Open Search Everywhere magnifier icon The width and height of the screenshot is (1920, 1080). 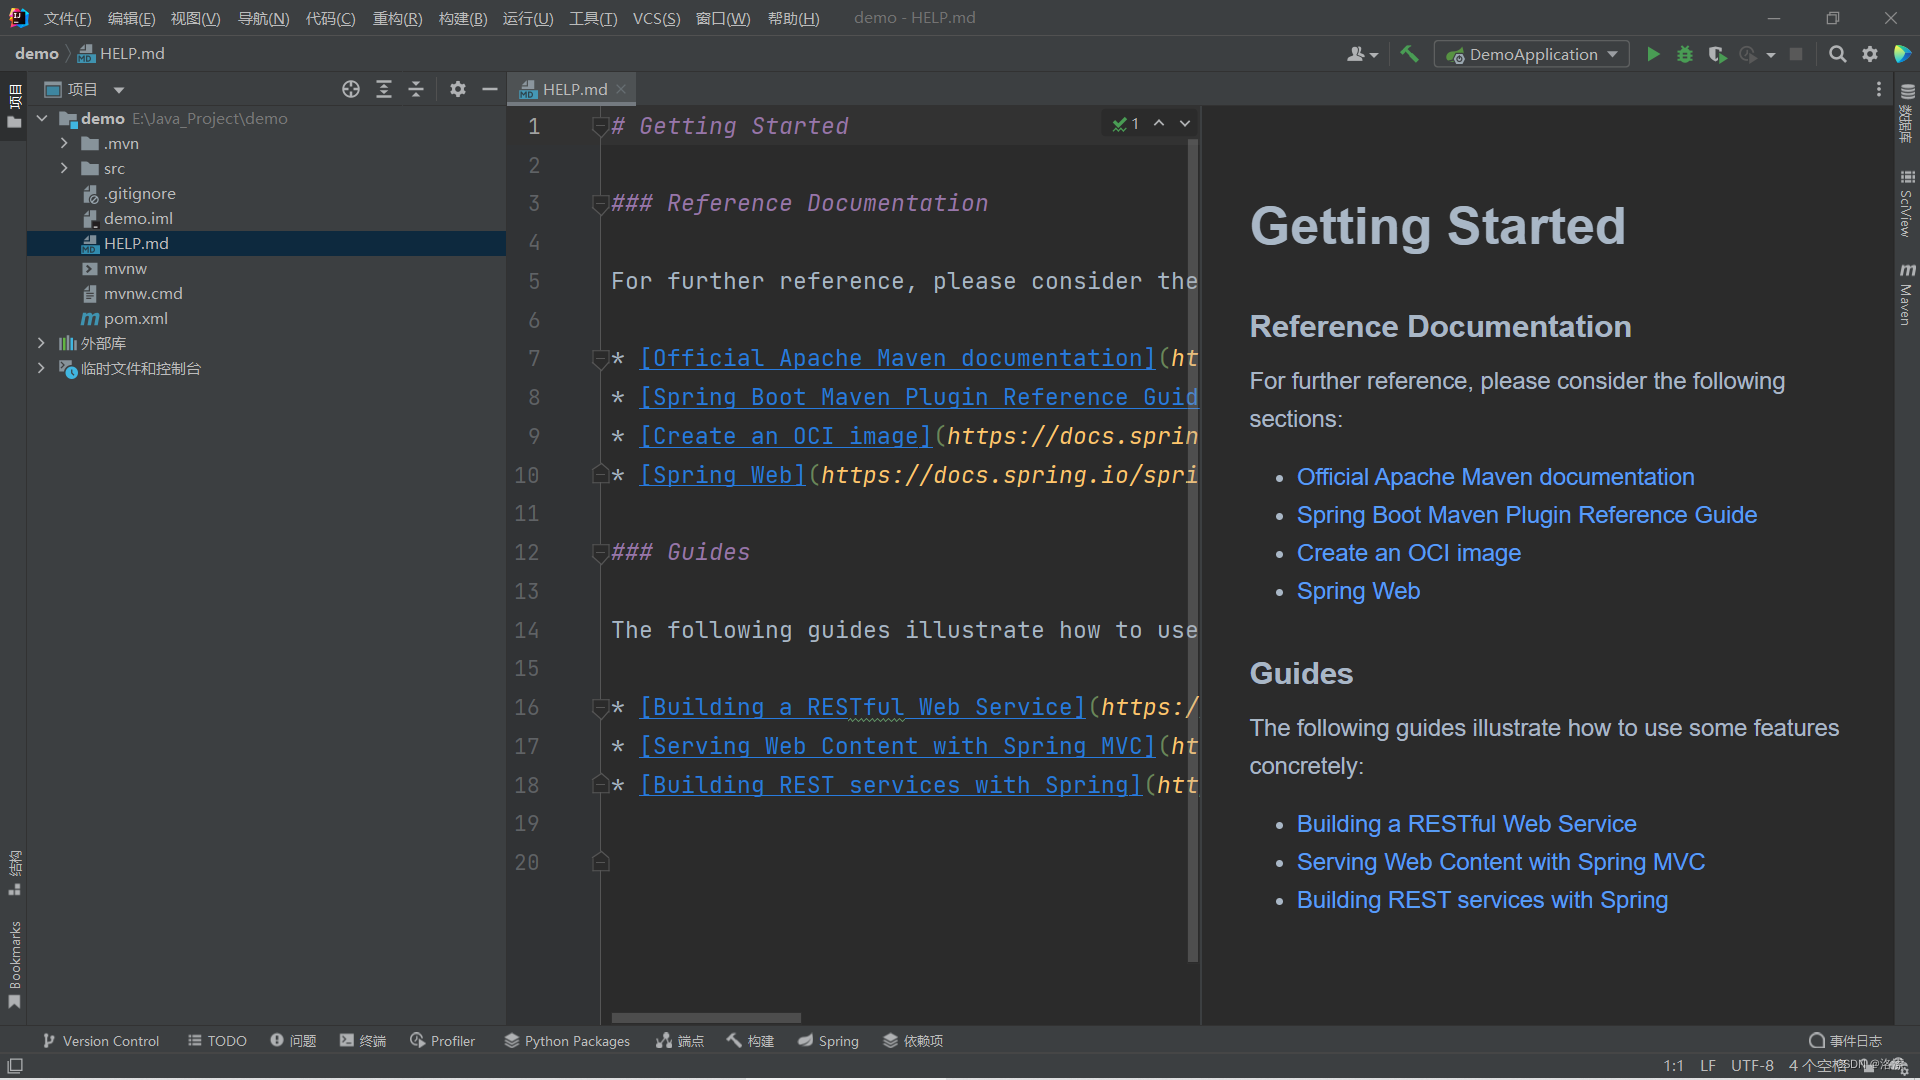tap(1837, 54)
